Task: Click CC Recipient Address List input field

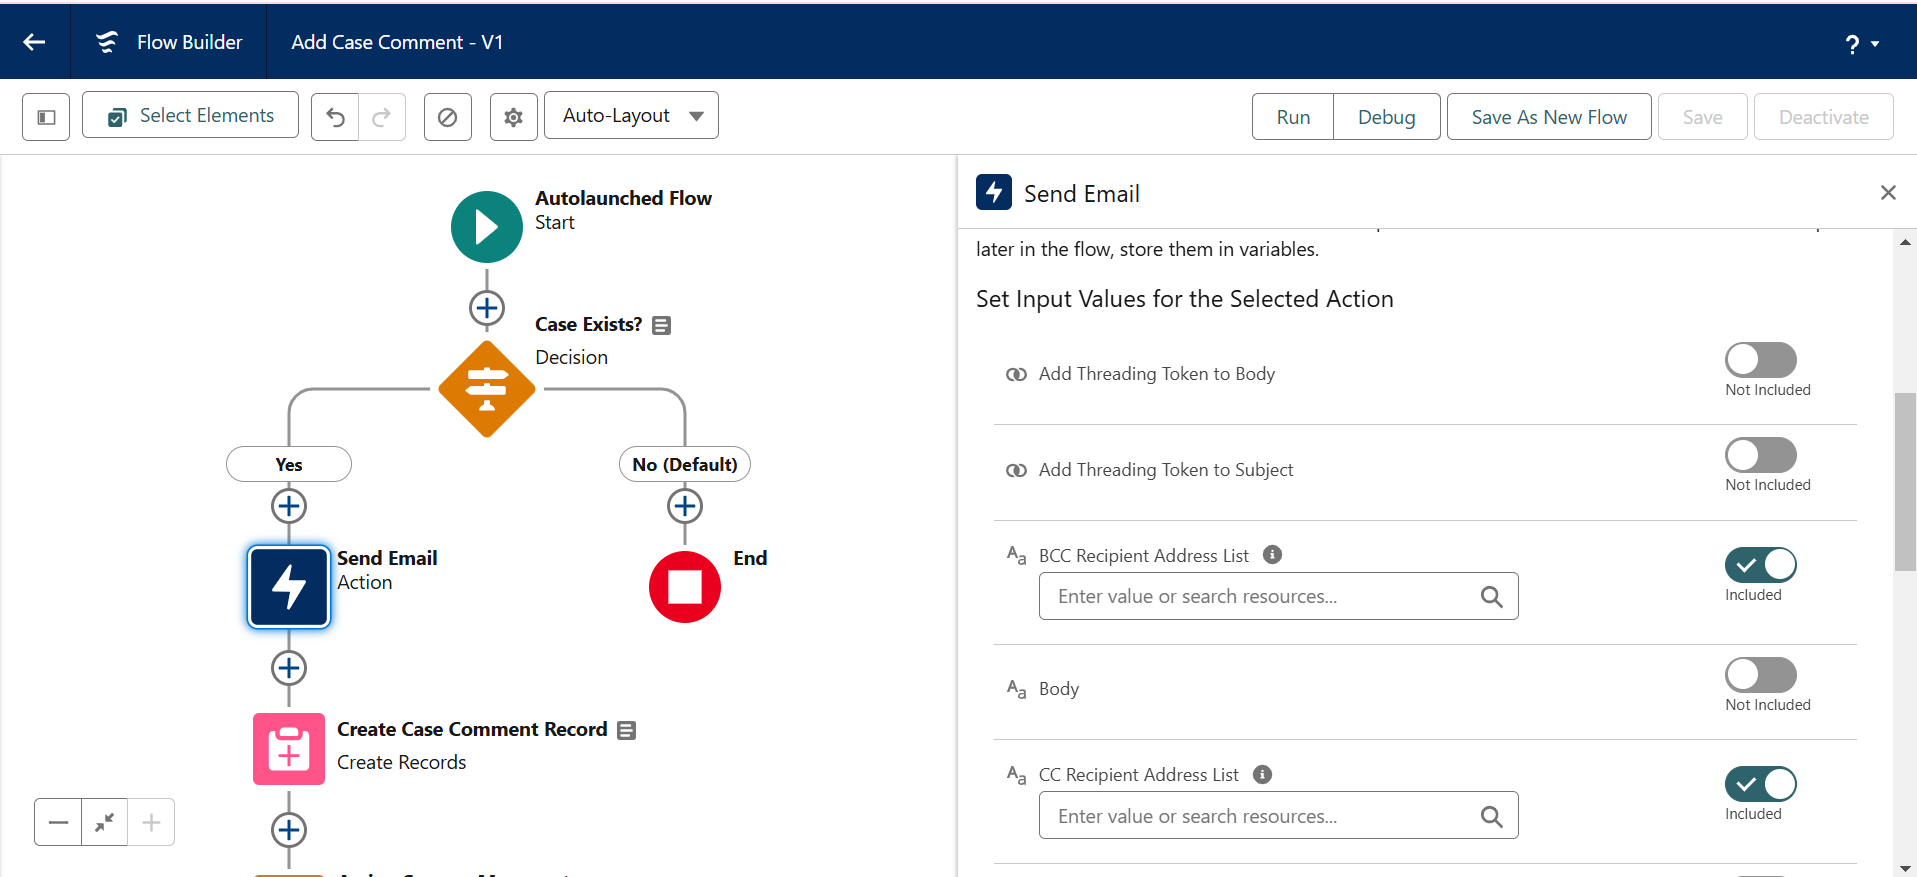Action: point(1278,816)
